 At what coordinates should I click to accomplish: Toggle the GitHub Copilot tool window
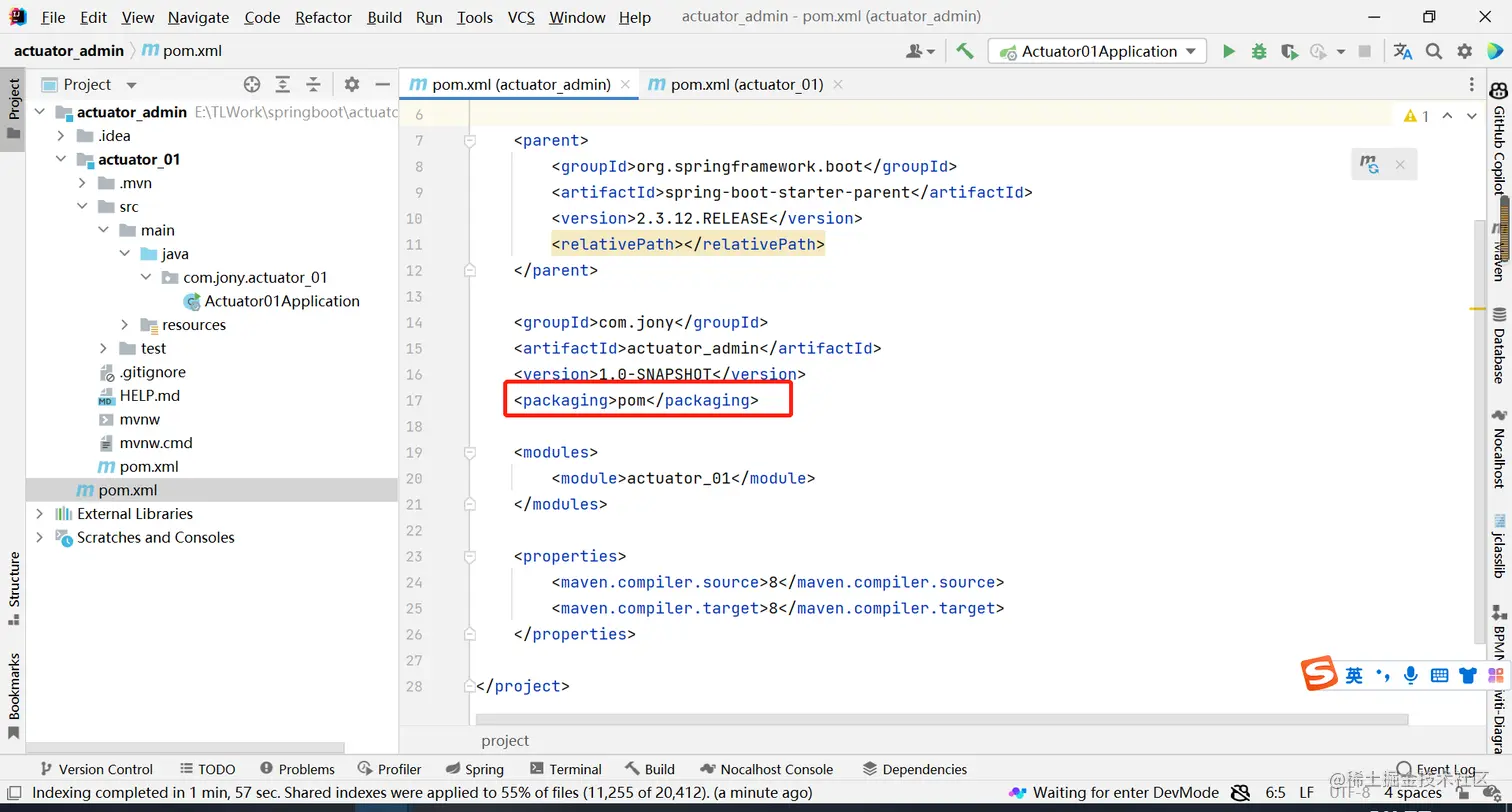pos(1499,140)
